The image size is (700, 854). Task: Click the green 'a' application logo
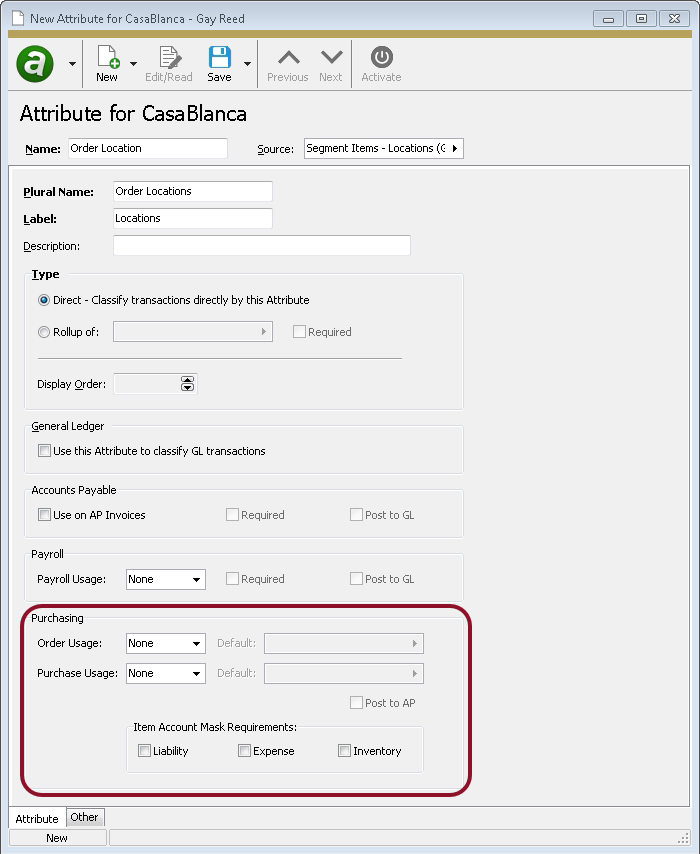click(x=33, y=63)
